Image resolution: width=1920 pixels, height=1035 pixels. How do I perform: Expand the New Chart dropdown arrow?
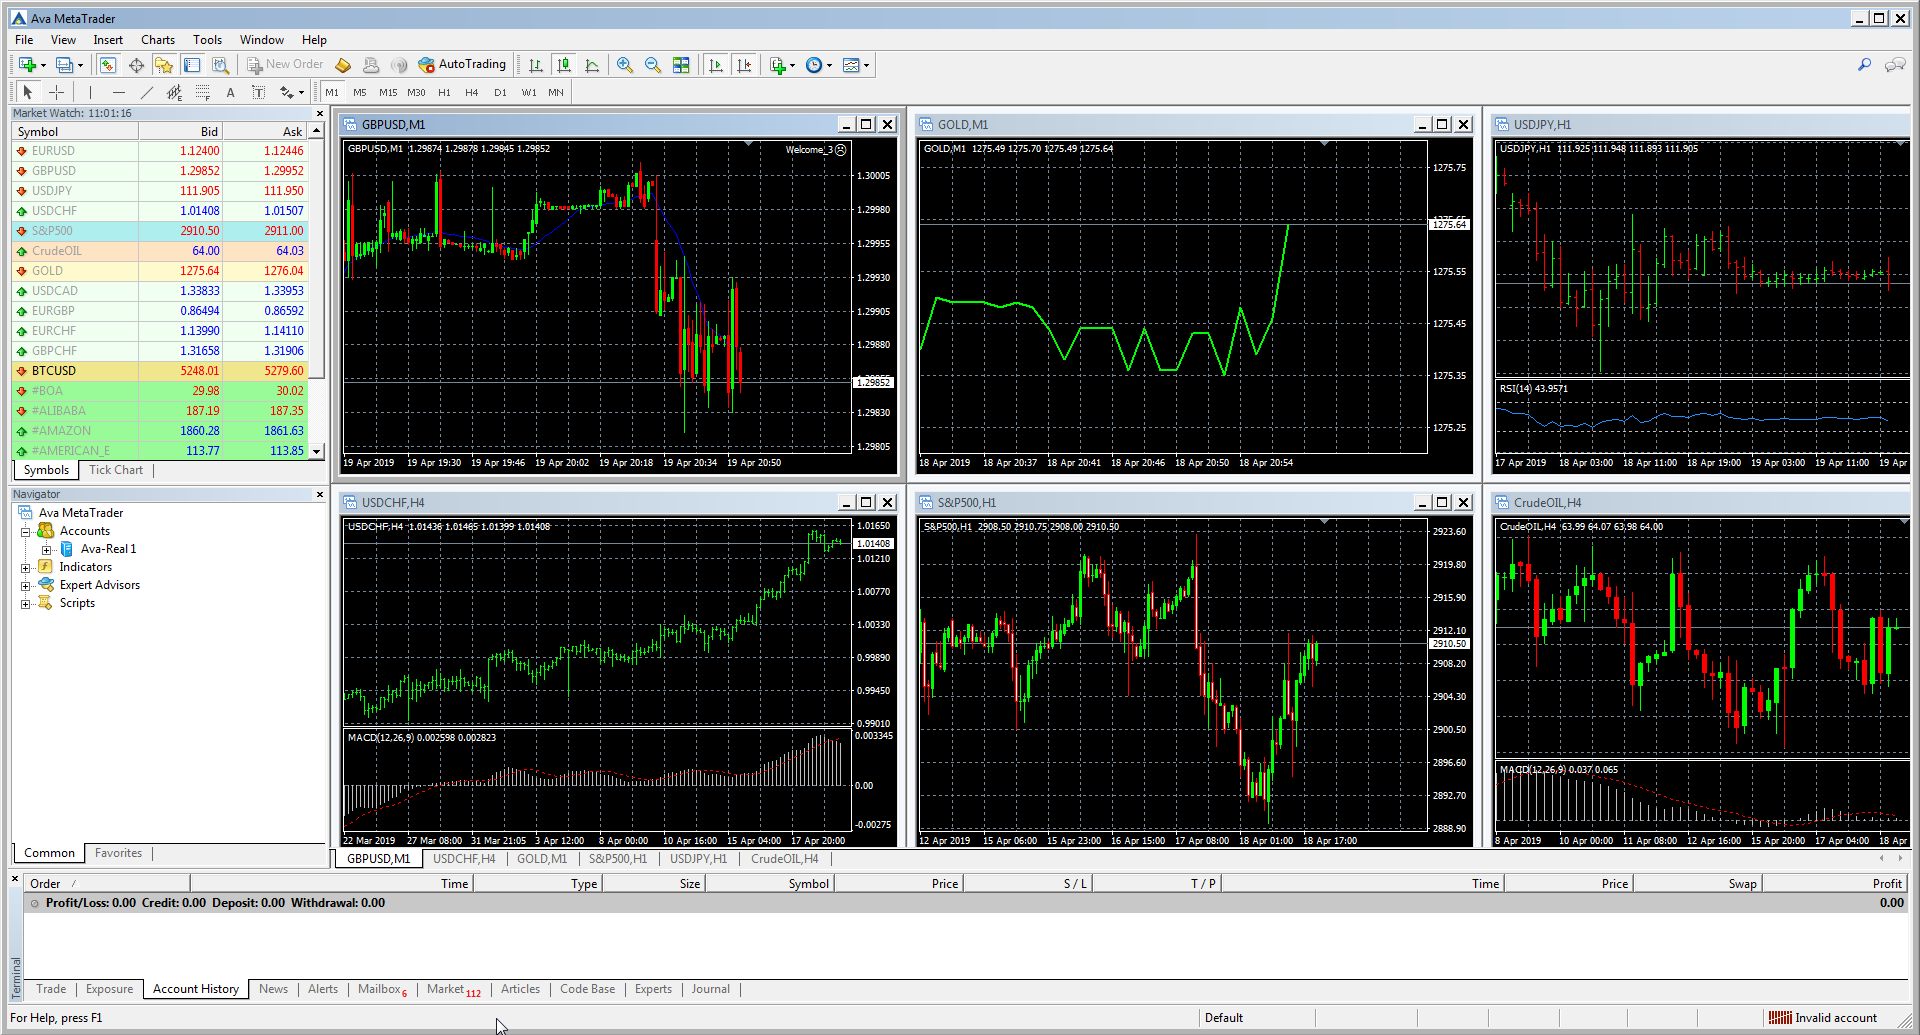pyautogui.click(x=43, y=66)
